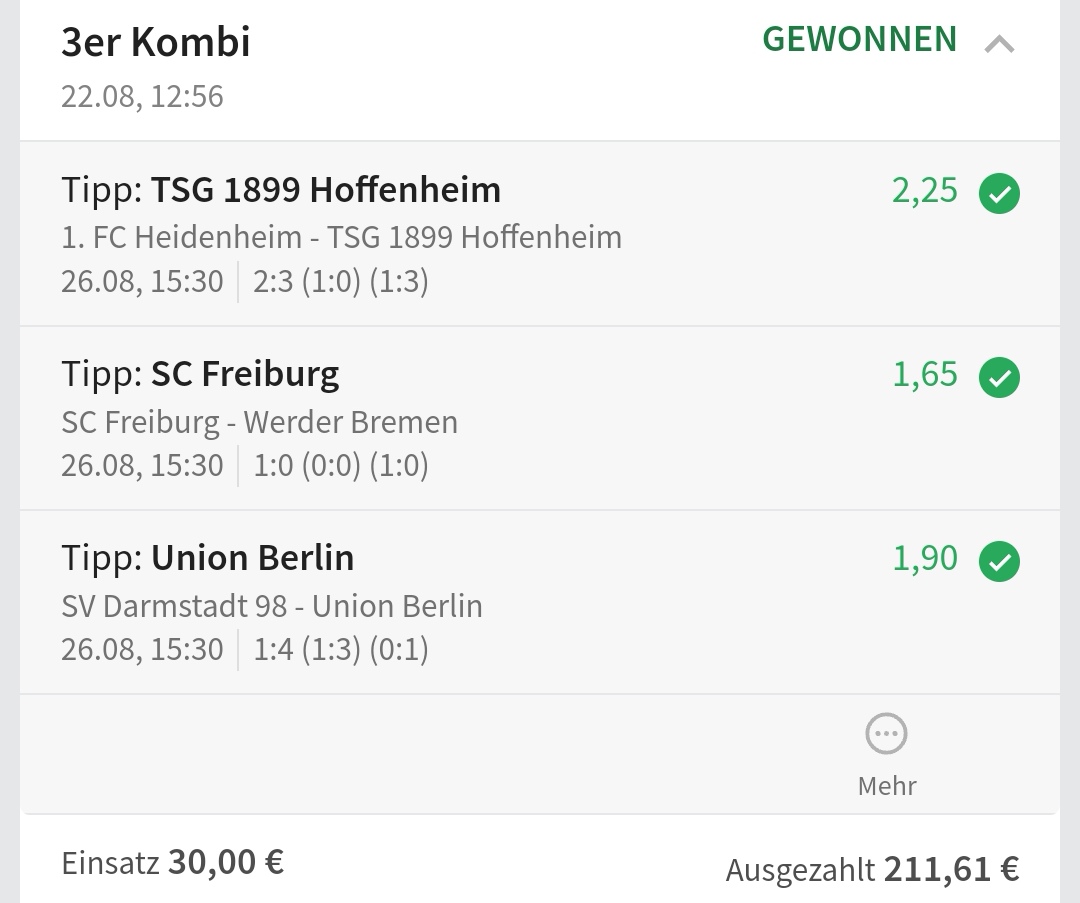Click the 1,90 odds value
1080x903 pixels.
(x=924, y=558)
